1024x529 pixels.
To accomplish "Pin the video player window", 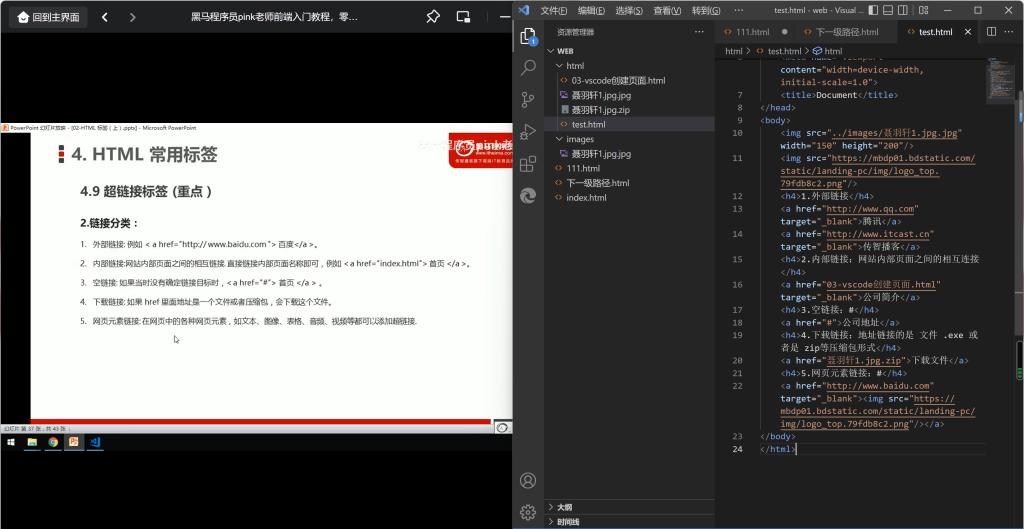I will point(432,17).
